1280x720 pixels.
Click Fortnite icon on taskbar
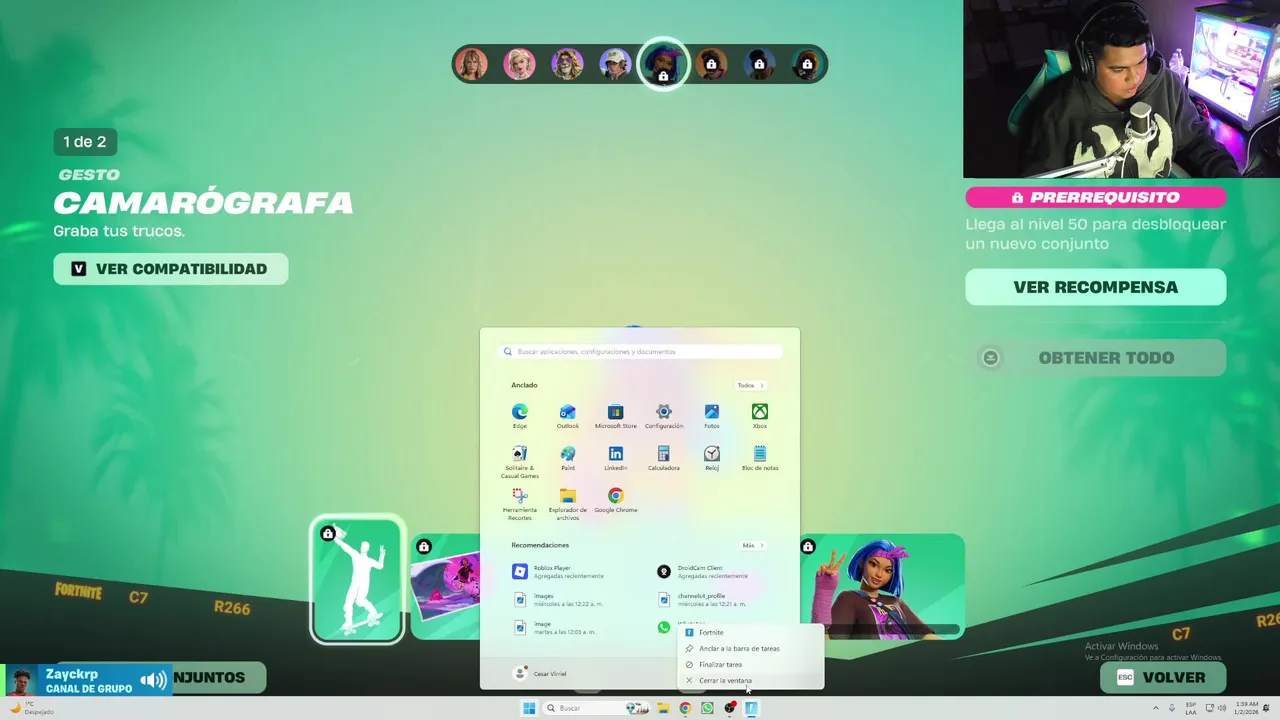pos(752,708)
